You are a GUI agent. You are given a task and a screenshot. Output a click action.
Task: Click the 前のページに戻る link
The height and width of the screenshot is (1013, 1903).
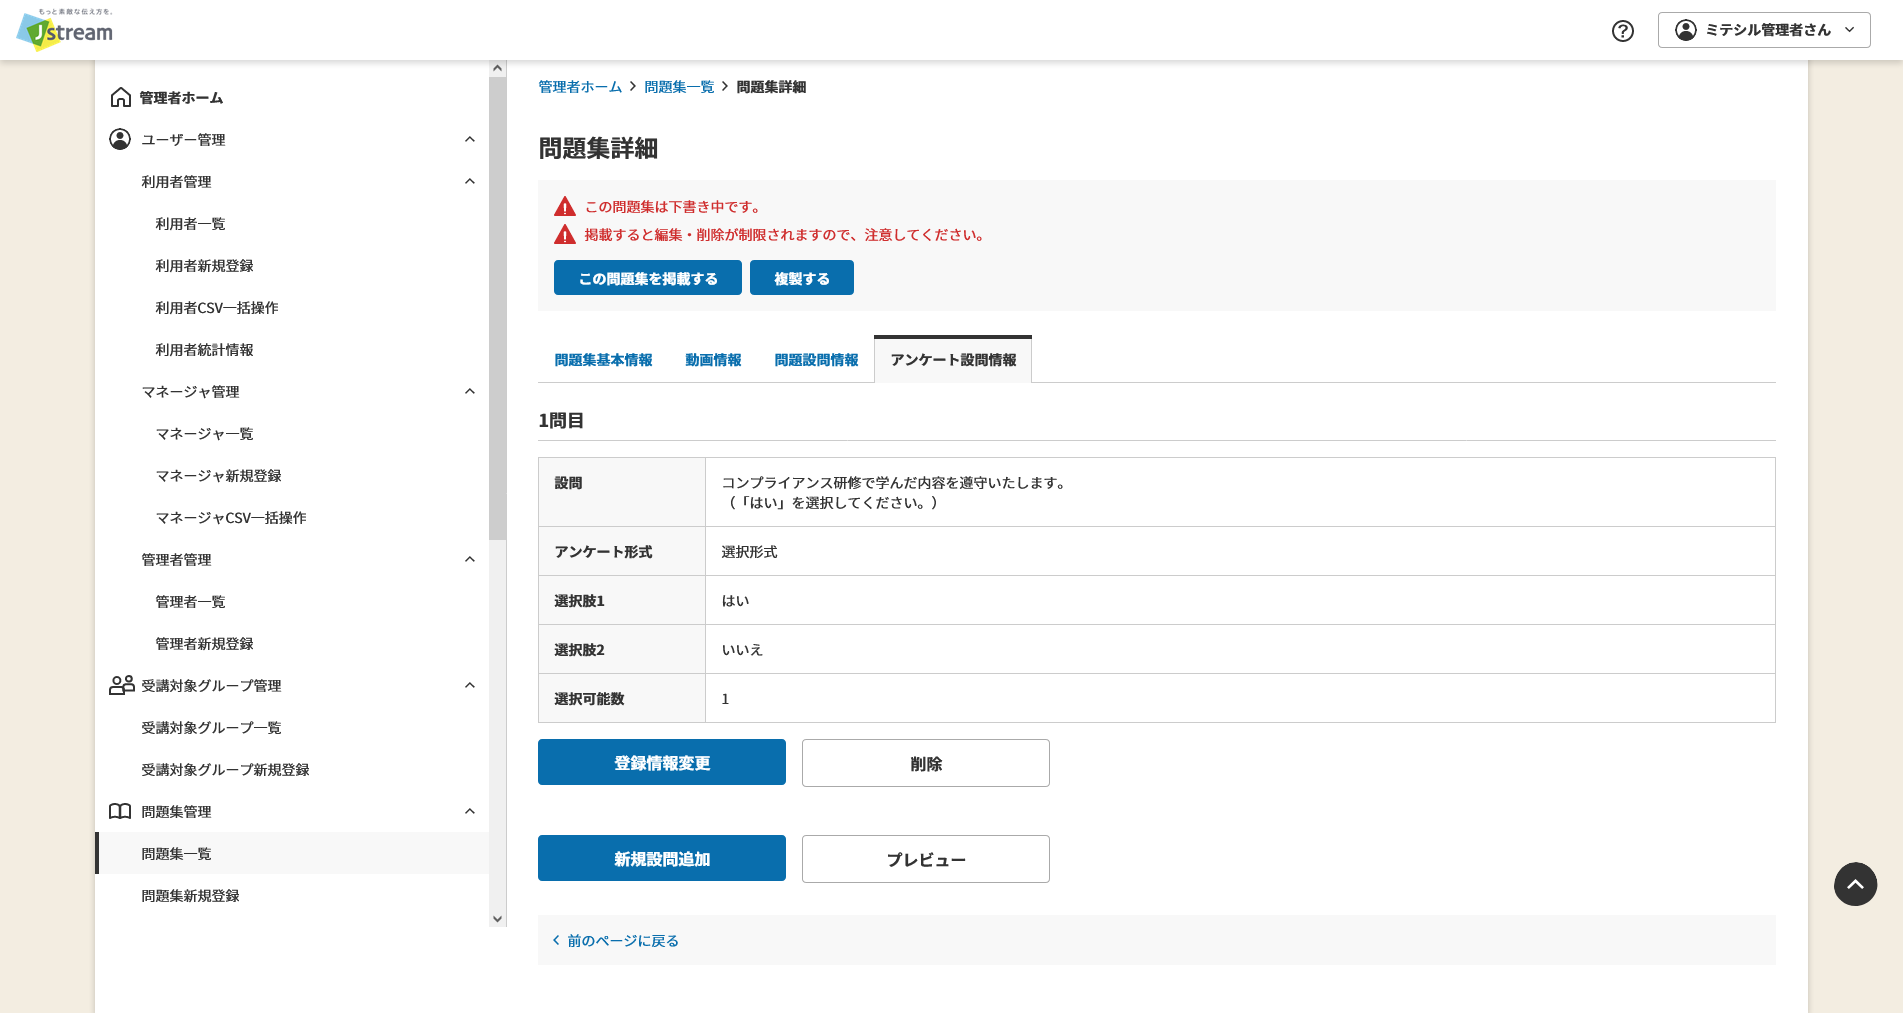pos(620,940)
